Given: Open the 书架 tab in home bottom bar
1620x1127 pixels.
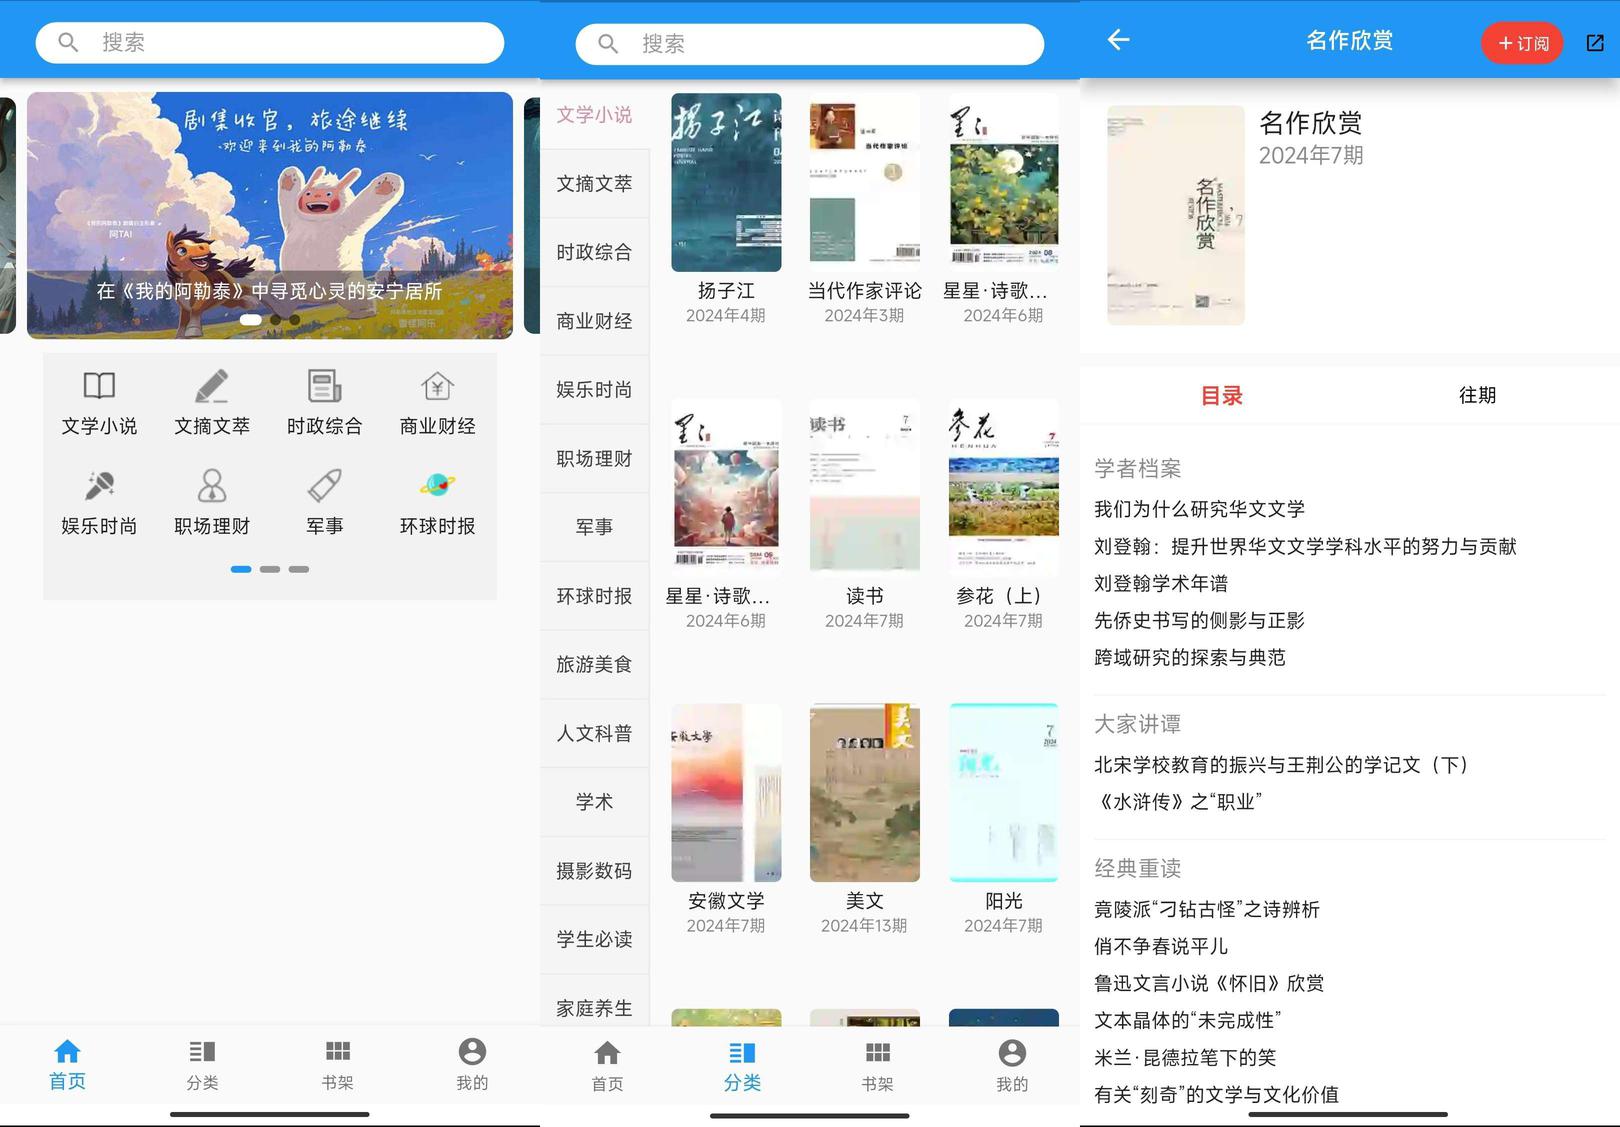Looking at the screenshot, I should point(337,1064).
